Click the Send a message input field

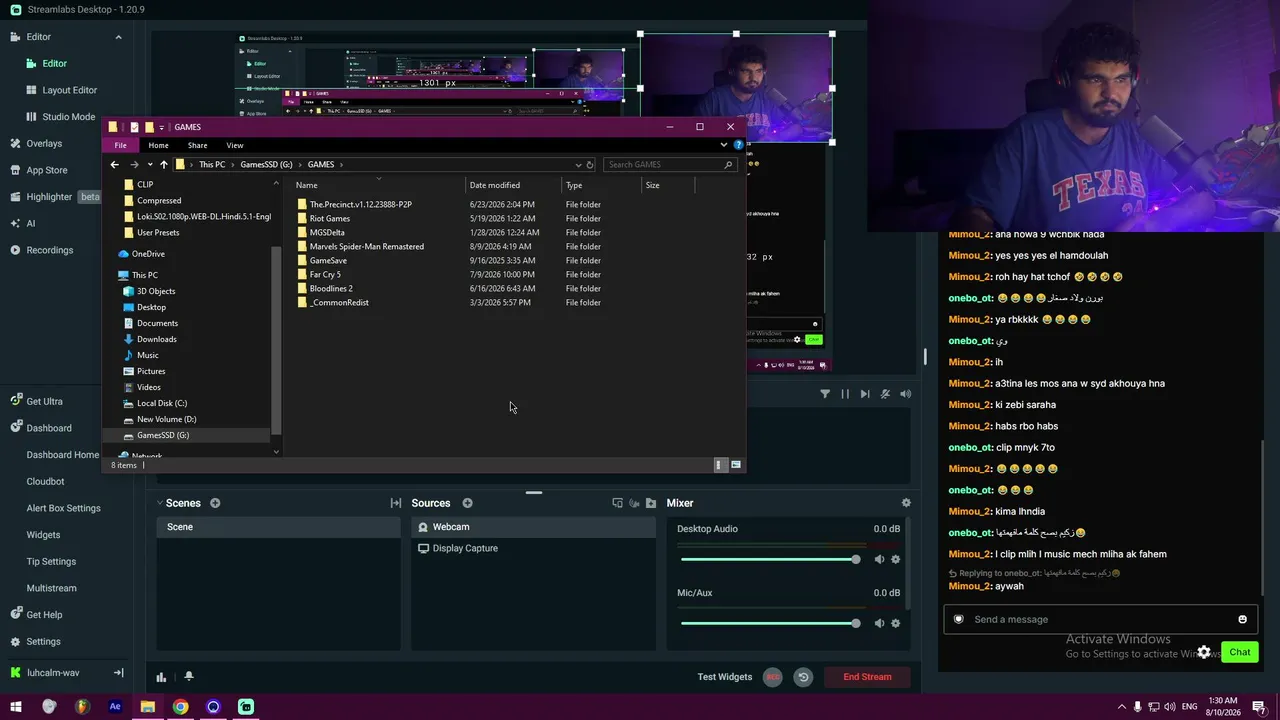pyautogui.click(x=1099, y=619)
